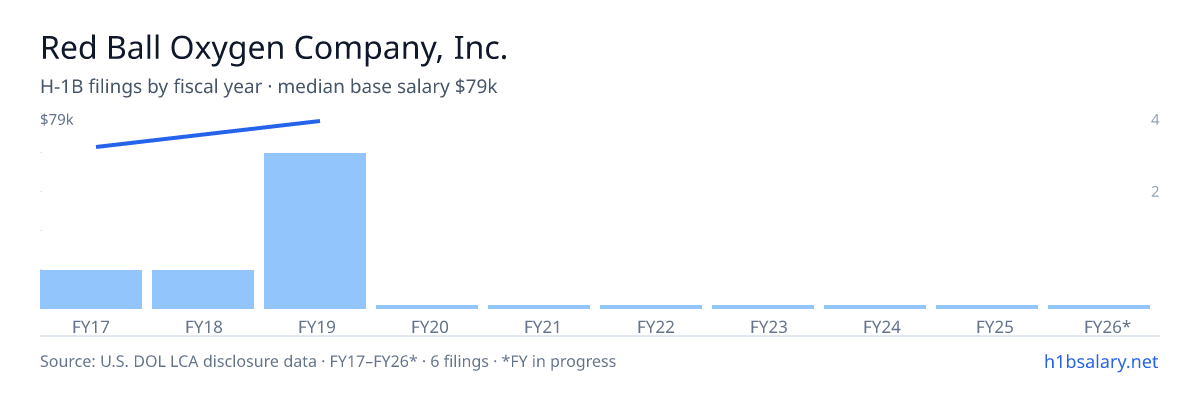This screenshot has width=1200, height=400.
Task: Click the chart title Red Ball Oxygen Company
Action: [274, 48]
